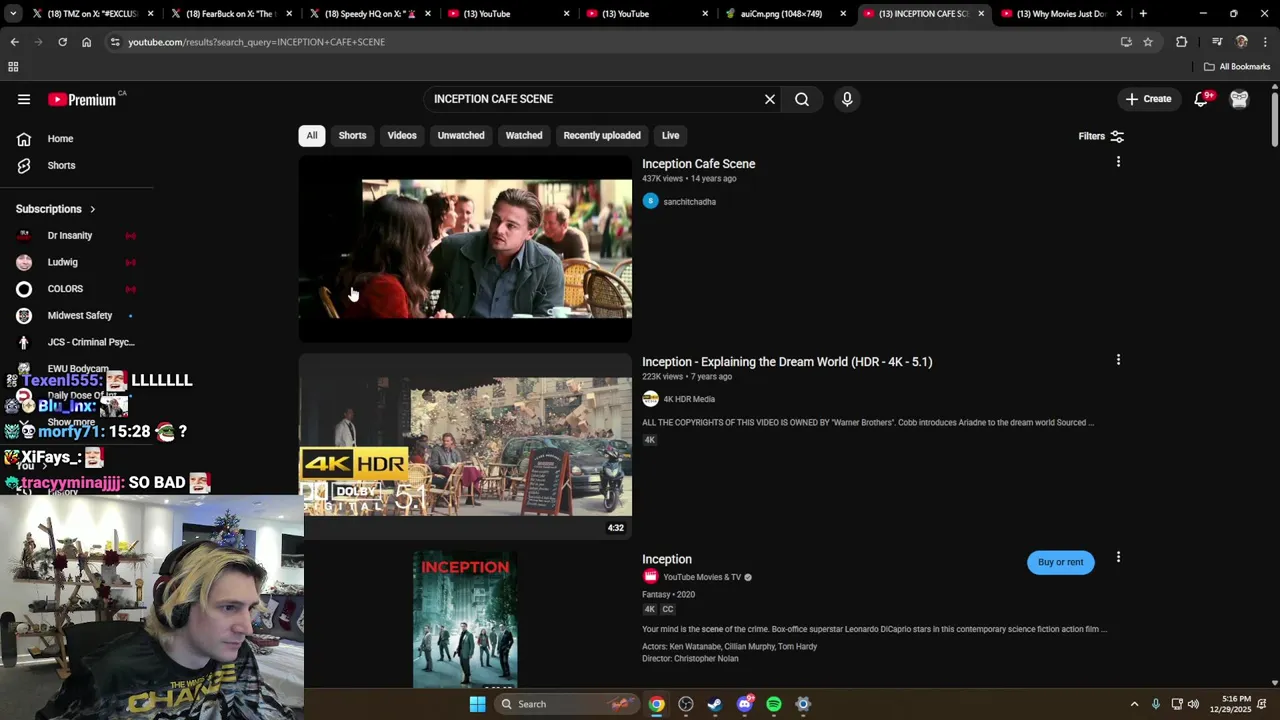The image size is (1280, 720).
Task: Open sanchitchadha channel avatar
Action: [650, 201]
